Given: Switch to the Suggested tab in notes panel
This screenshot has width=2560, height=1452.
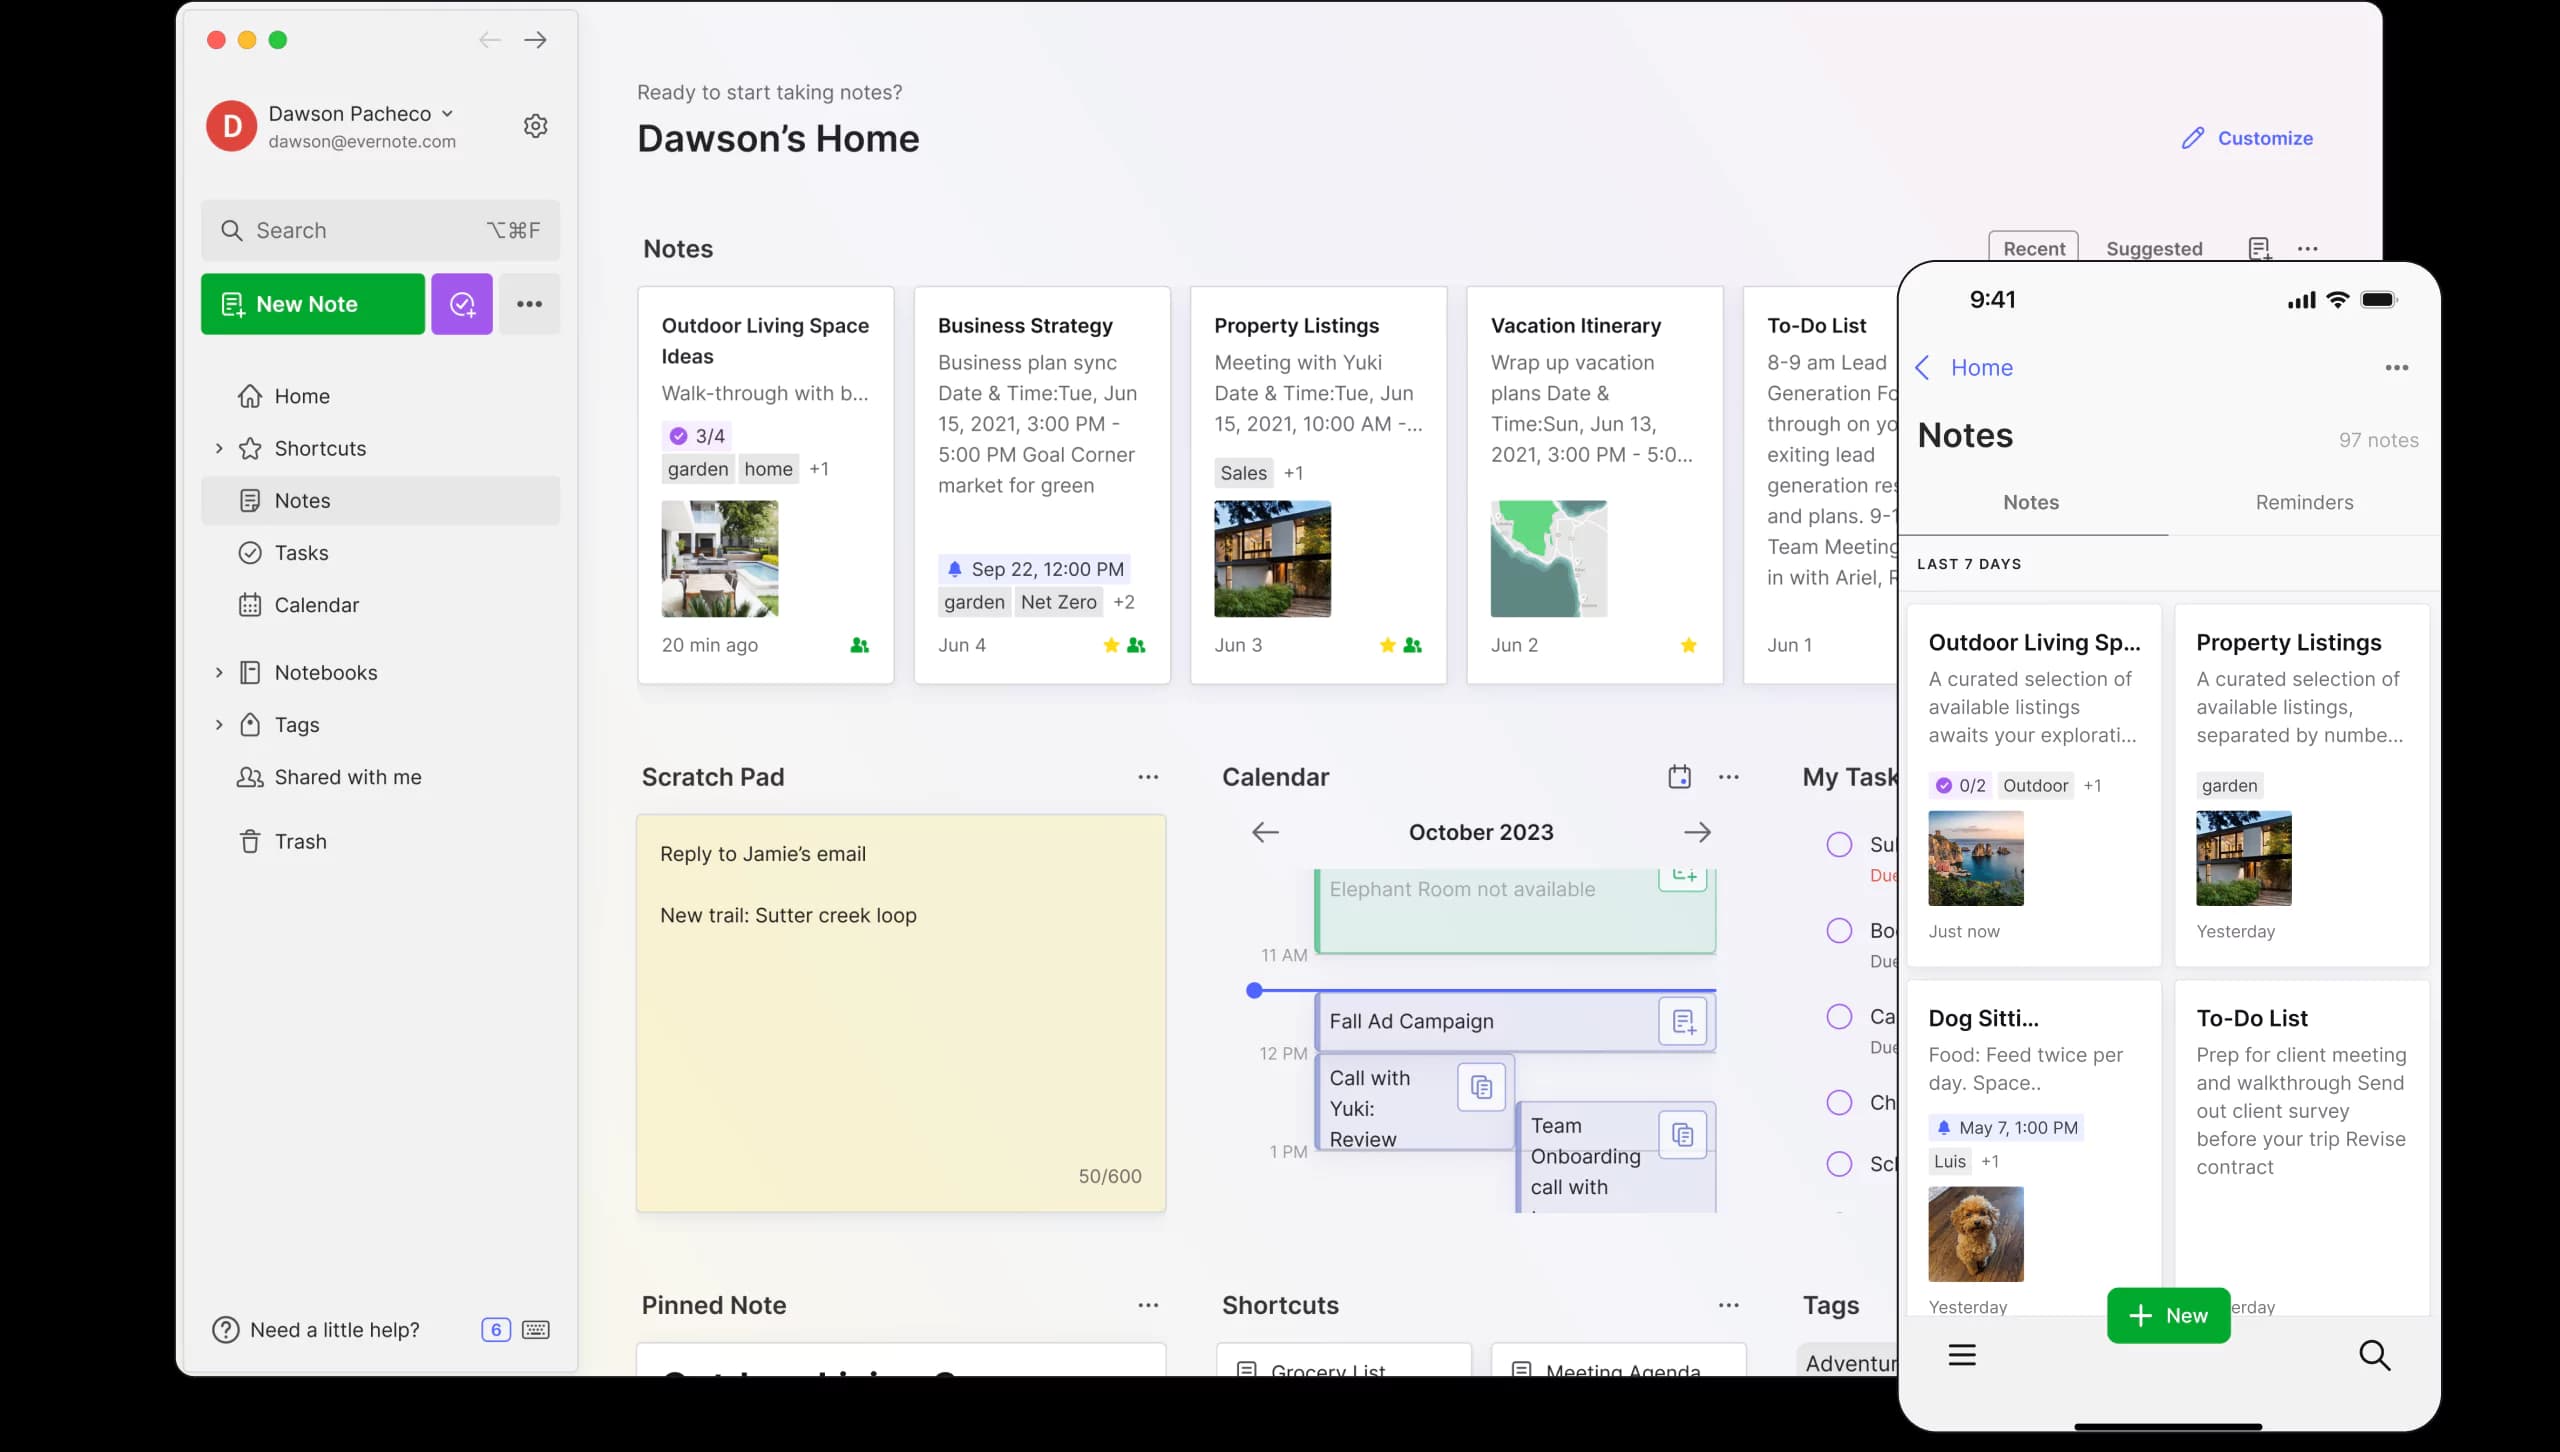Looking at the screenshot, I should click(2154, 248).
